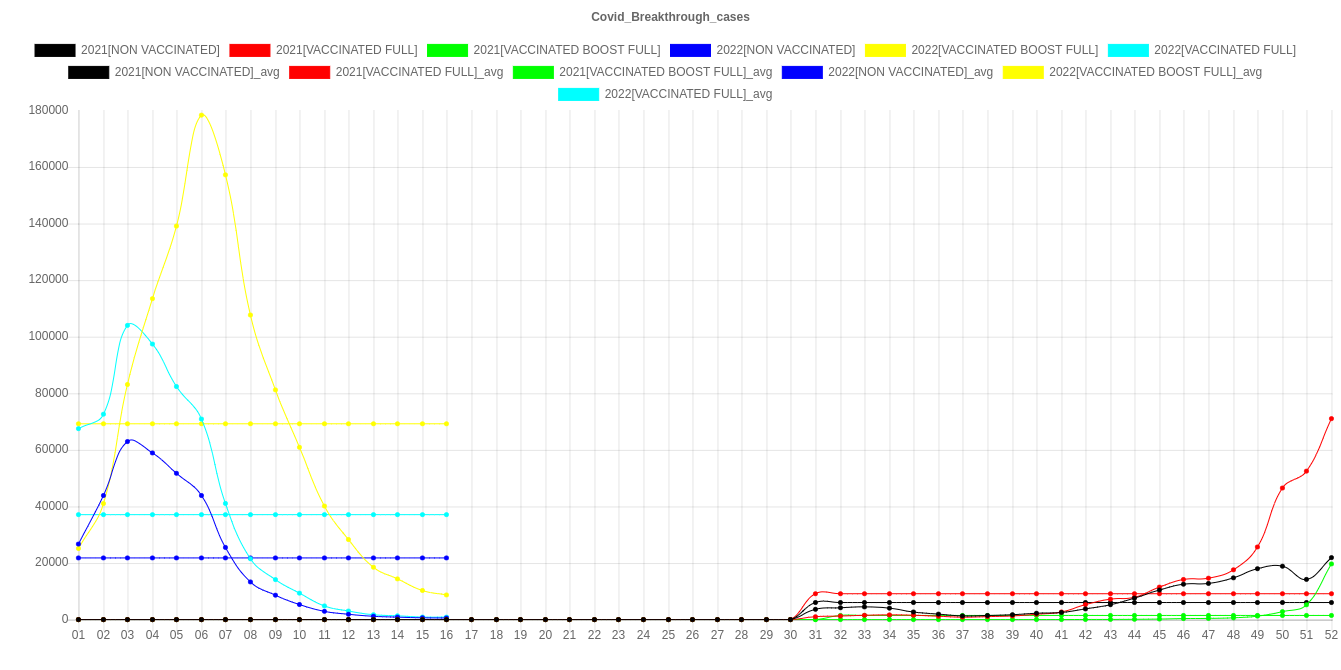The image size is (1341, 670).
Task: Toggle the 2021[VACCINATED FULL] legend entry
Action: [x=346, y=50]
